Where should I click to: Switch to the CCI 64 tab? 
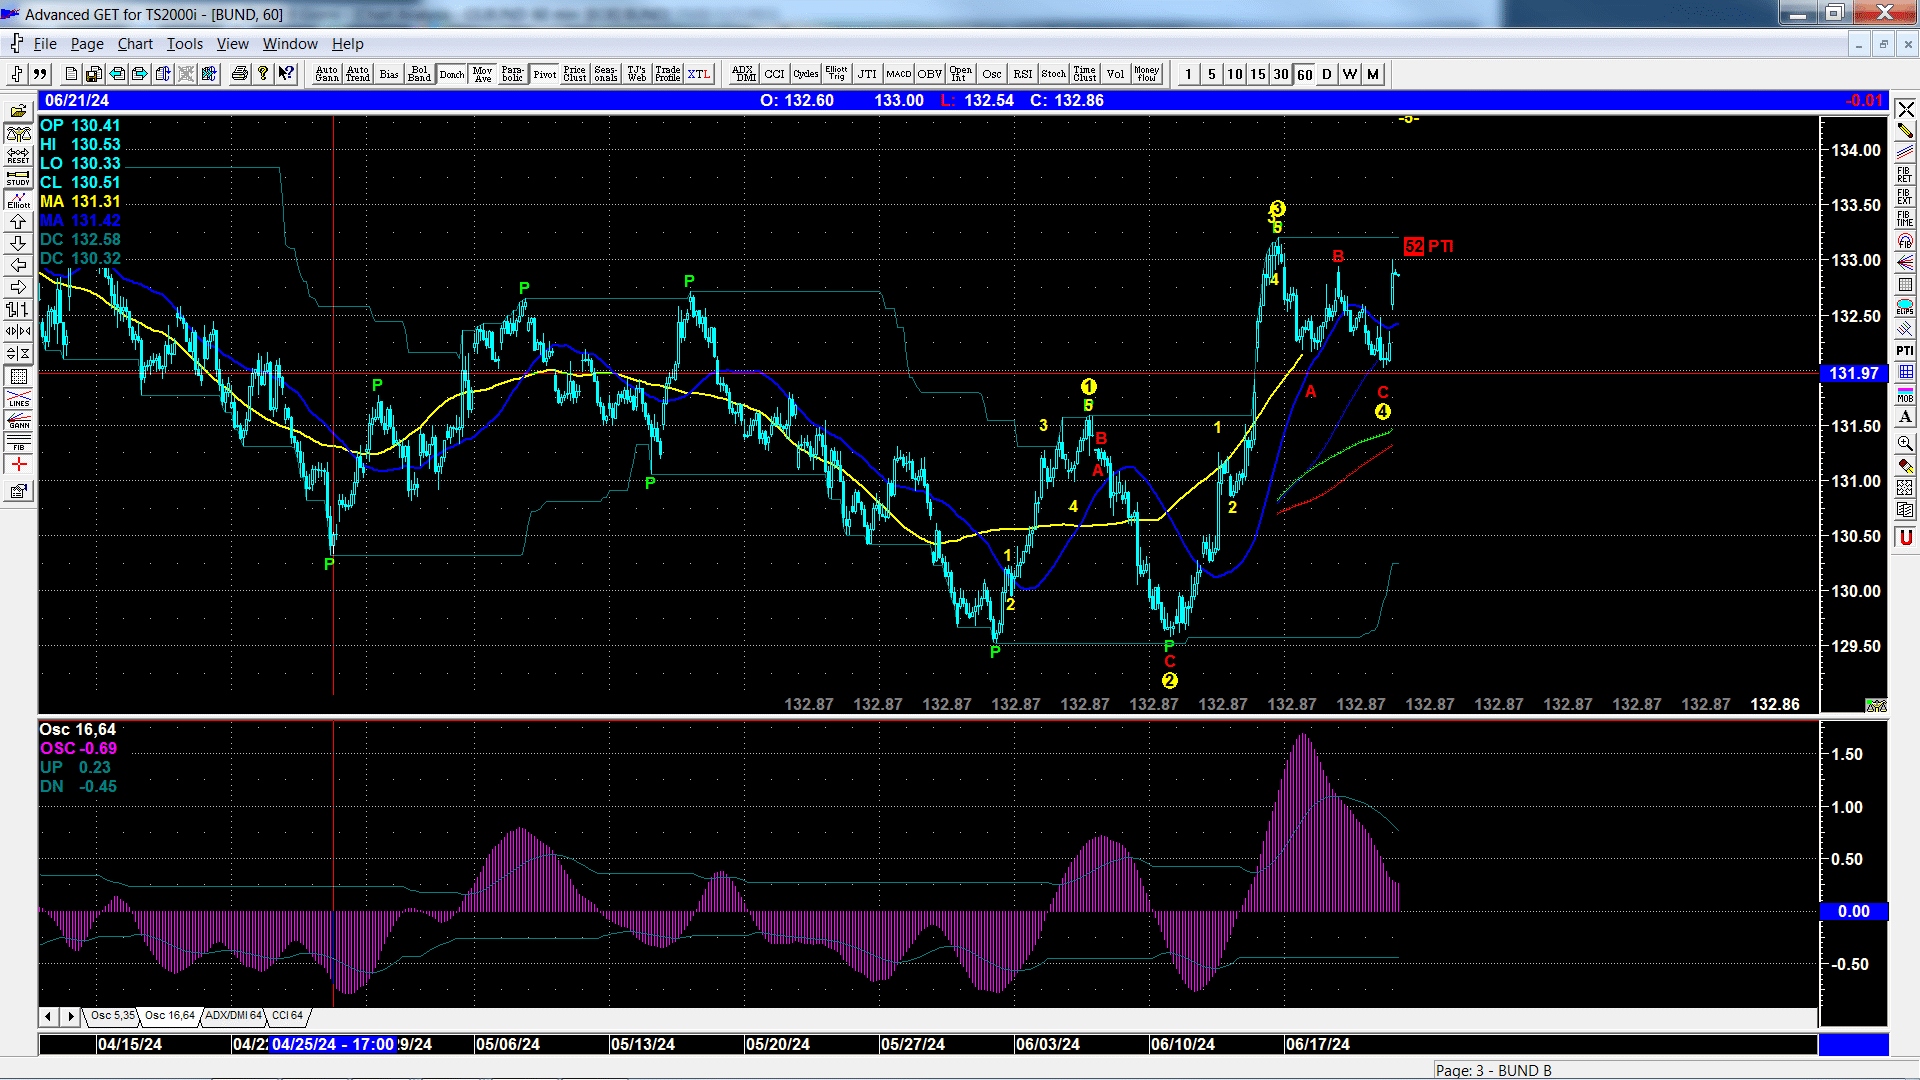click(x=287, y=1015)
